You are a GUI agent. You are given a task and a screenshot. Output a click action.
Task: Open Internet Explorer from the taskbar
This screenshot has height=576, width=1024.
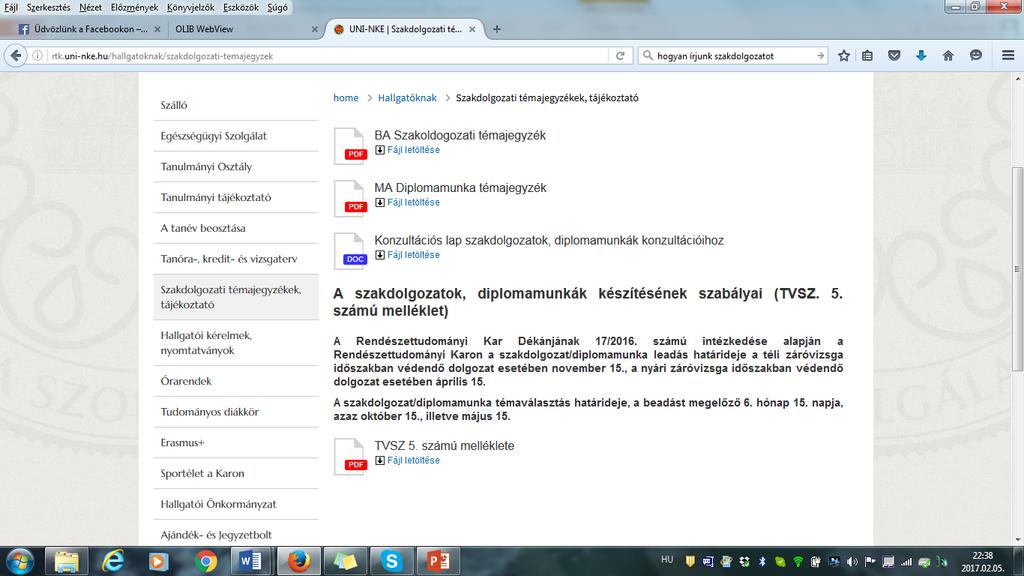[113, 561]
